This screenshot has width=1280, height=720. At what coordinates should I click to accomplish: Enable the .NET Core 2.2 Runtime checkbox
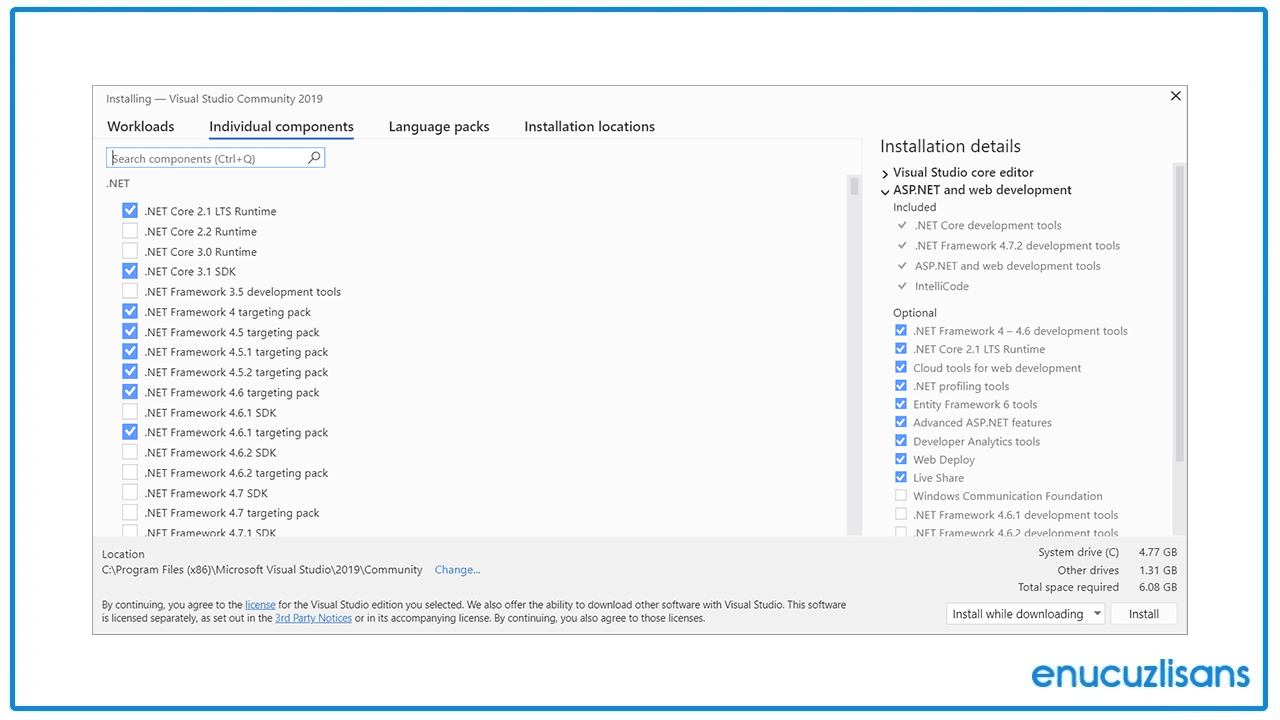point(130,231)
